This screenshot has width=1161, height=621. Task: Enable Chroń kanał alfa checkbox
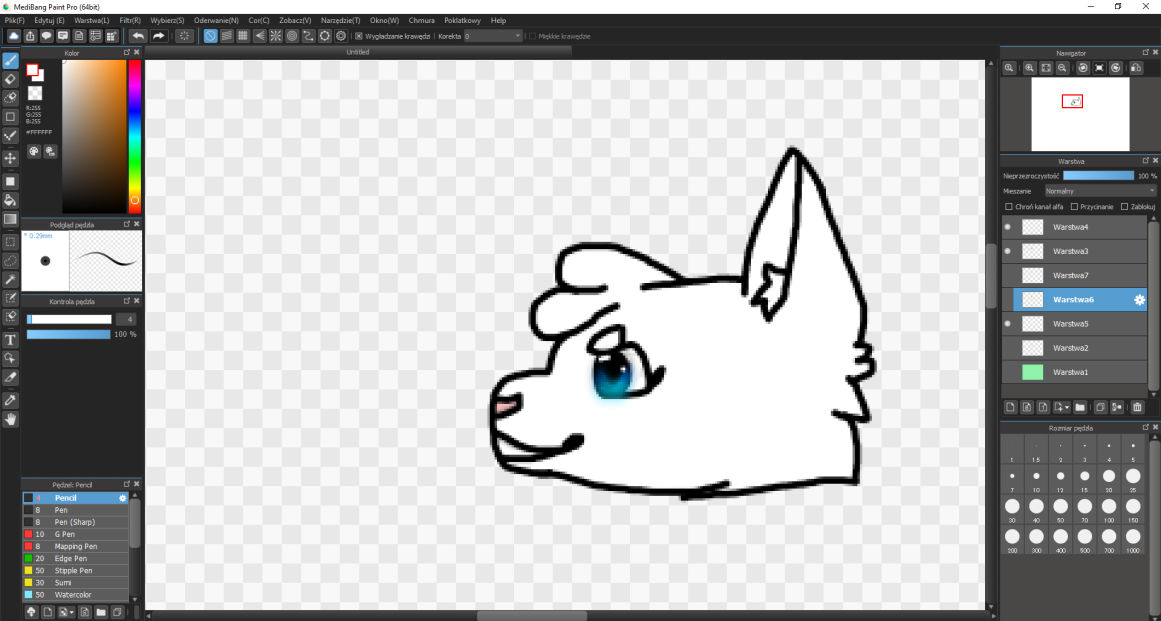pos(1008,207)
